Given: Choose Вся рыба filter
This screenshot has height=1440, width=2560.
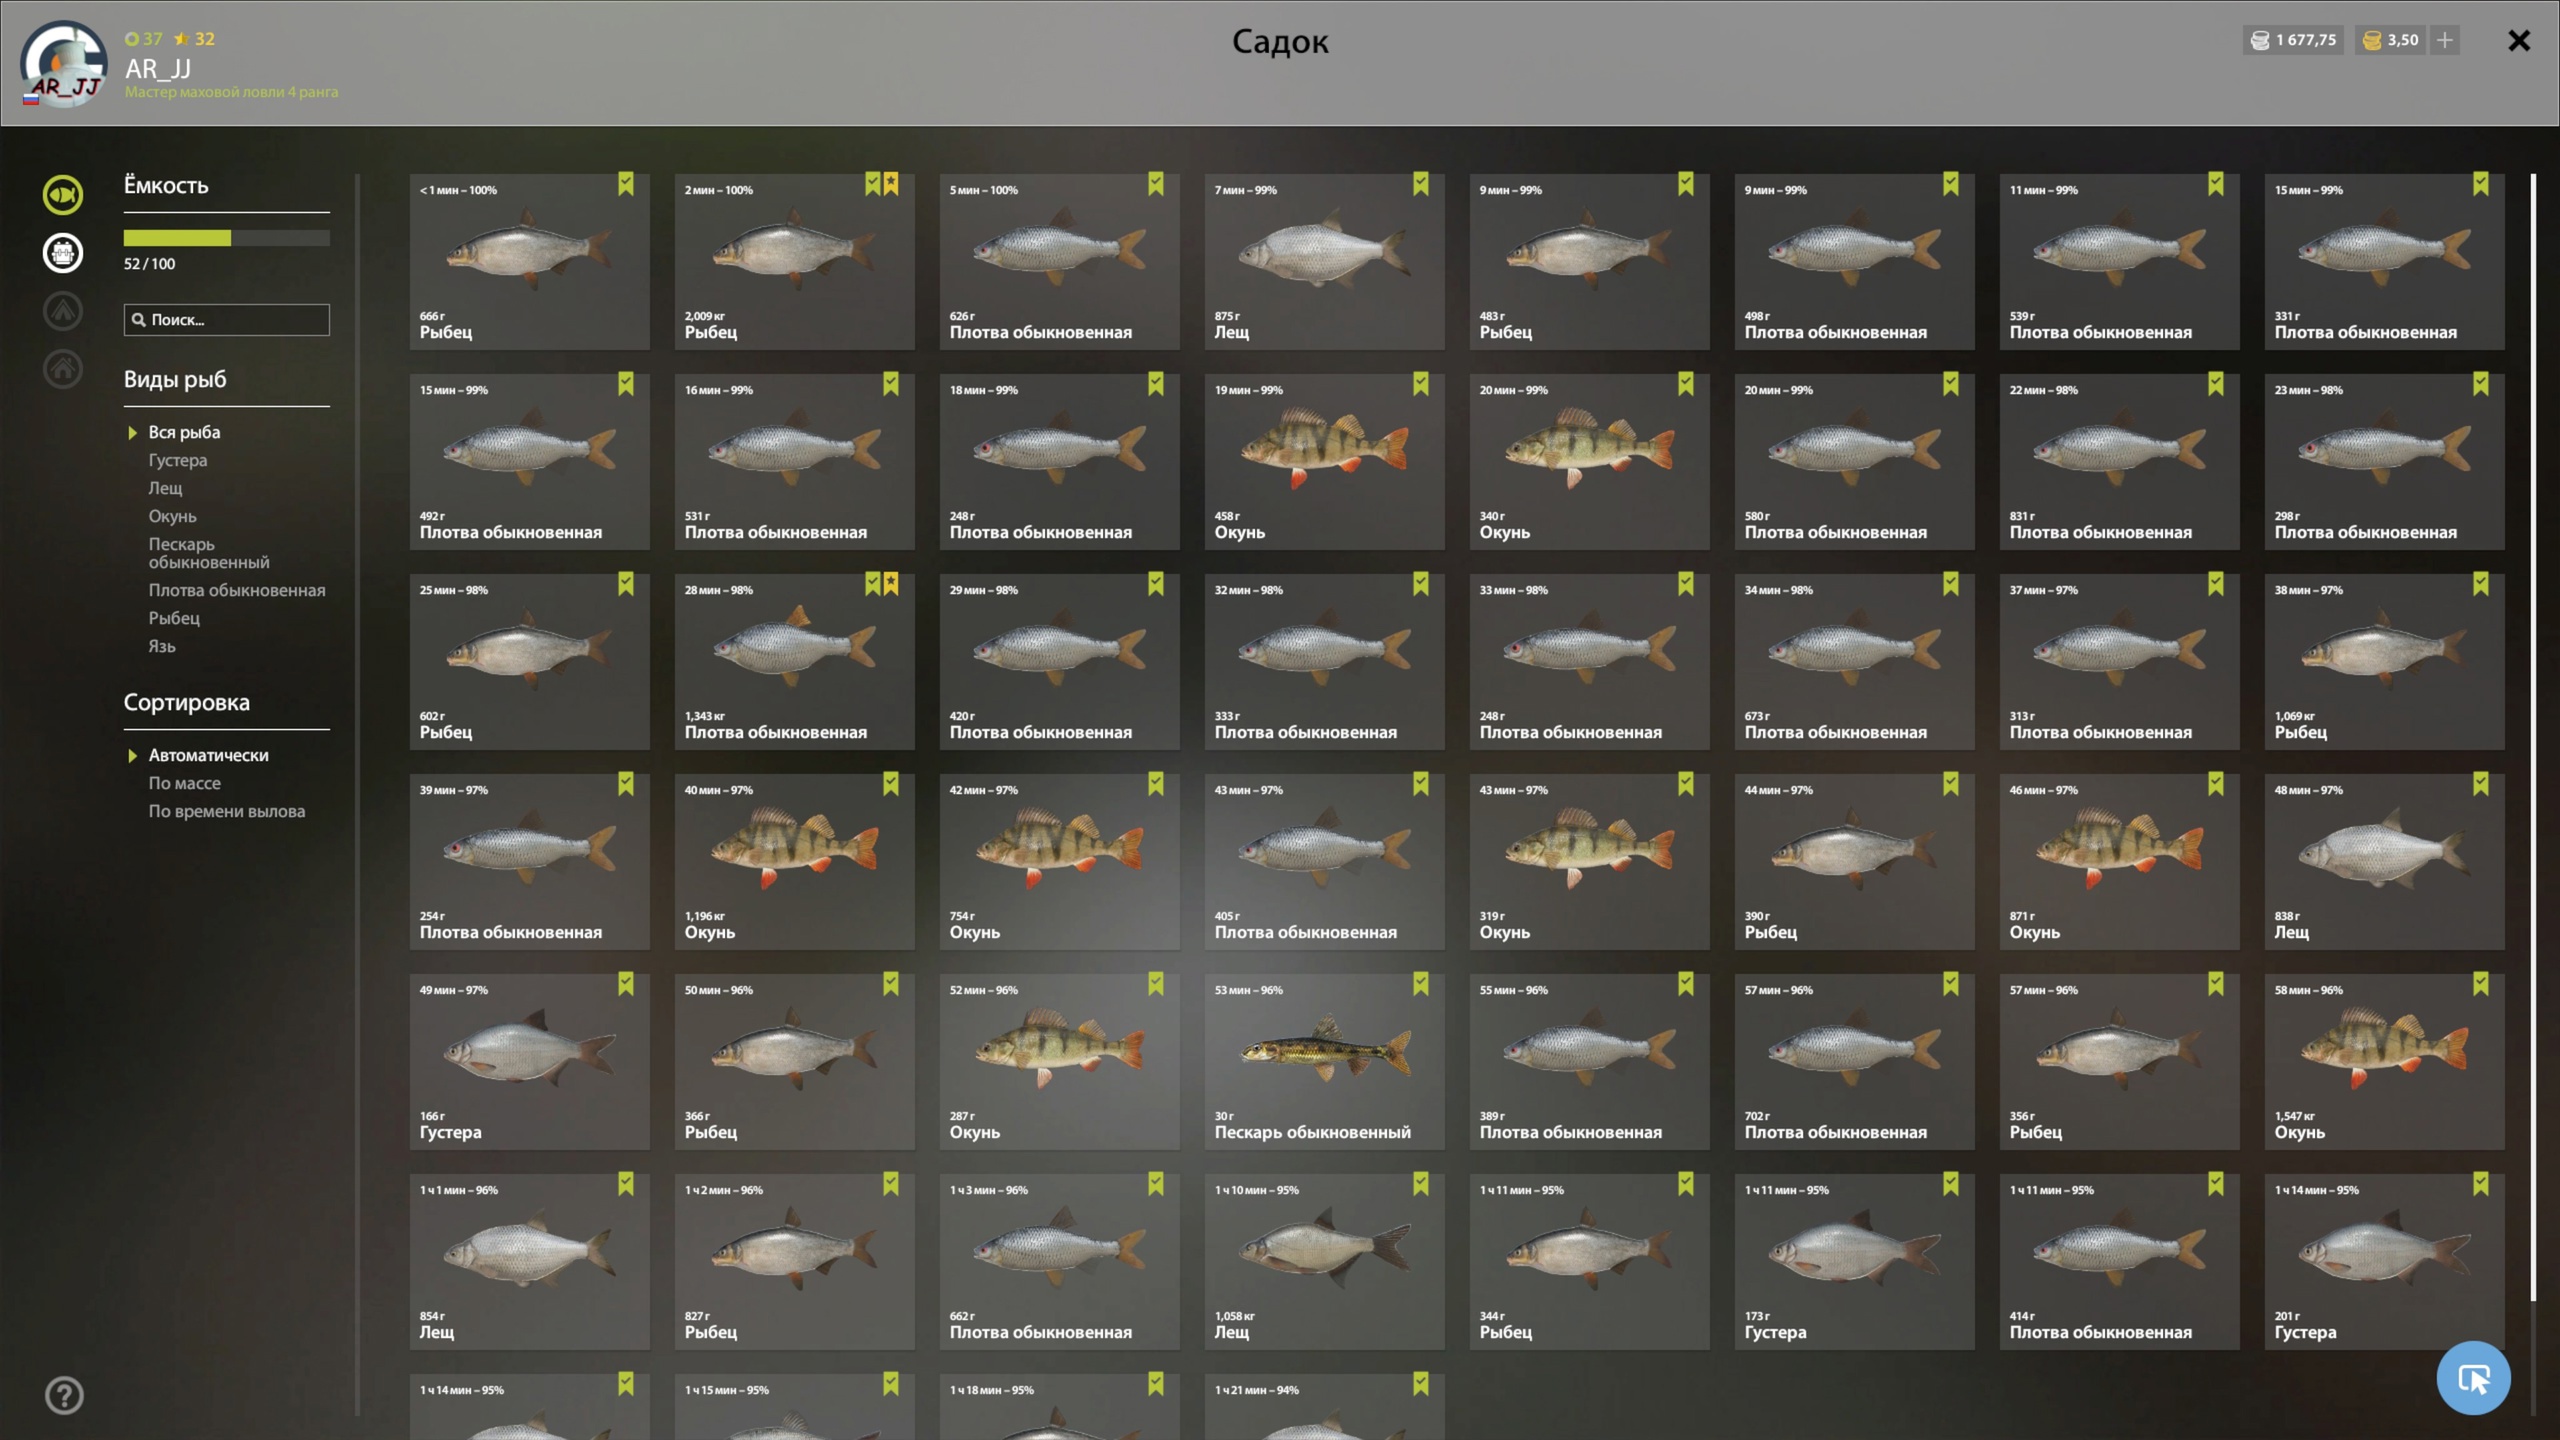Looking at the screenshot, I should click(x=184, y=432).
